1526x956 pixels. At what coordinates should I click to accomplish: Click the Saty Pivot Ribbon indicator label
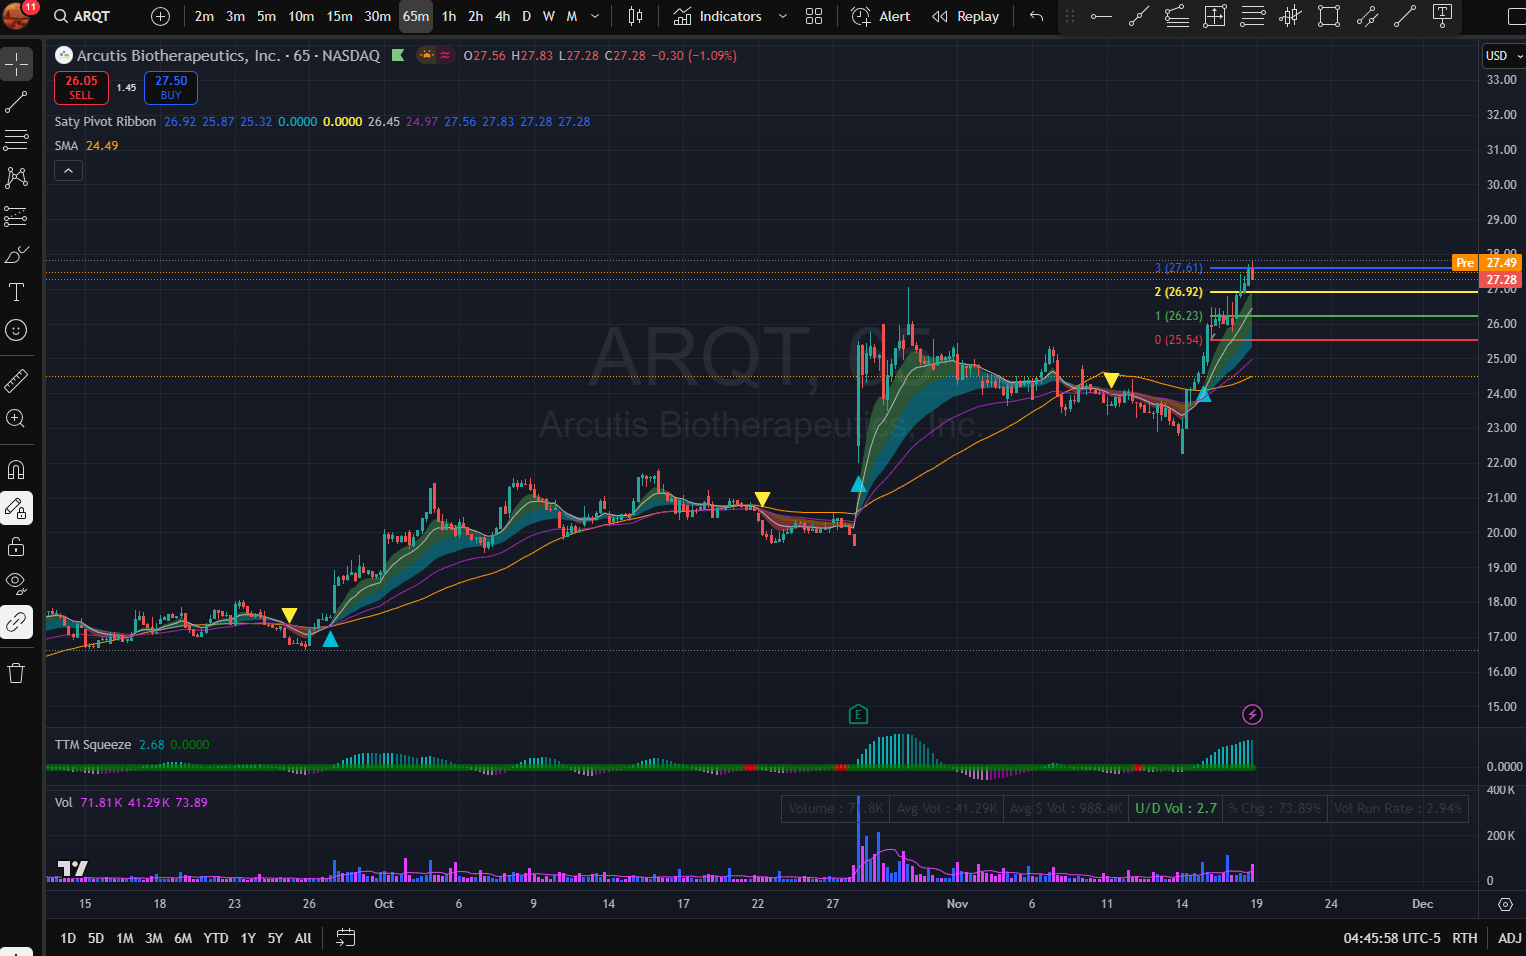point(105,121)
